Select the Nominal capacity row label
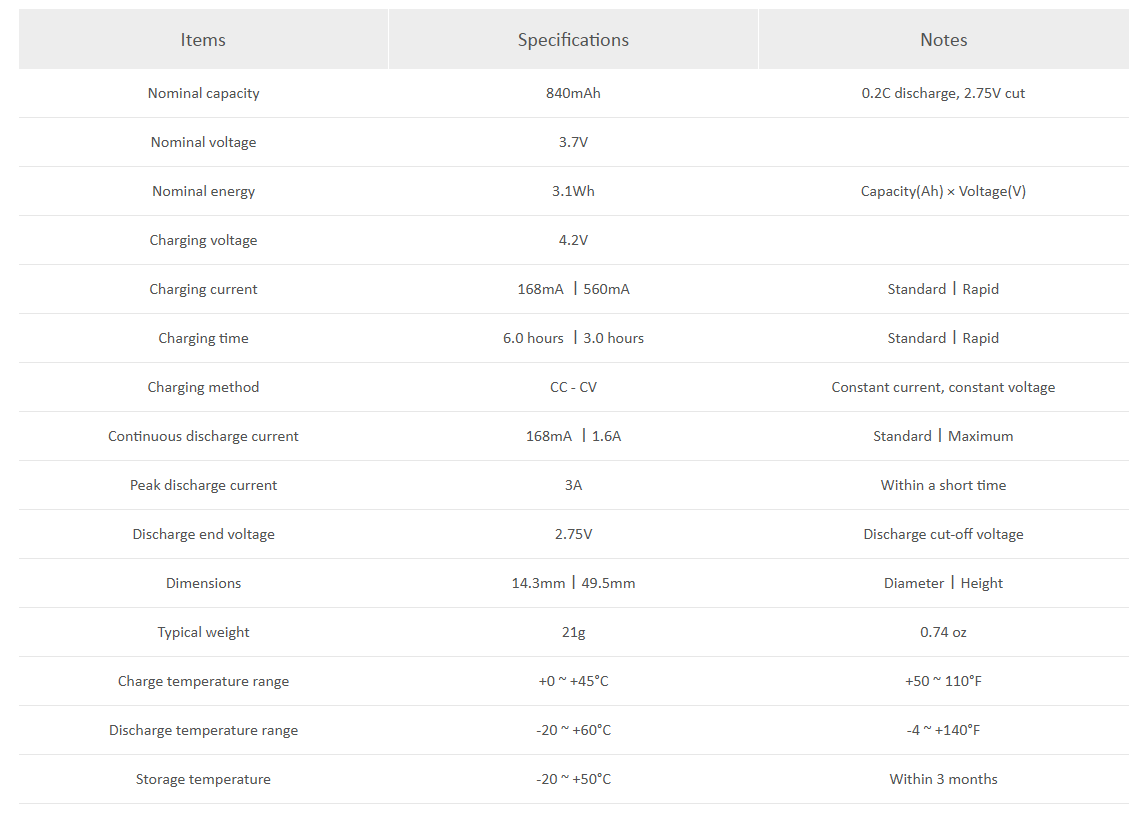 tap(203, 93)
